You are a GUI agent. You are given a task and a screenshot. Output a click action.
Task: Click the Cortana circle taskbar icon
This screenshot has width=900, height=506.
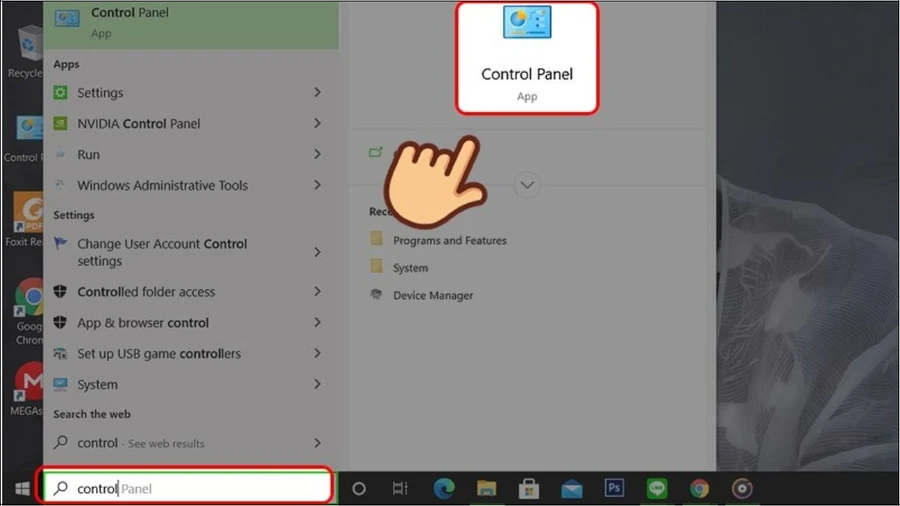[x=359, y=488]
